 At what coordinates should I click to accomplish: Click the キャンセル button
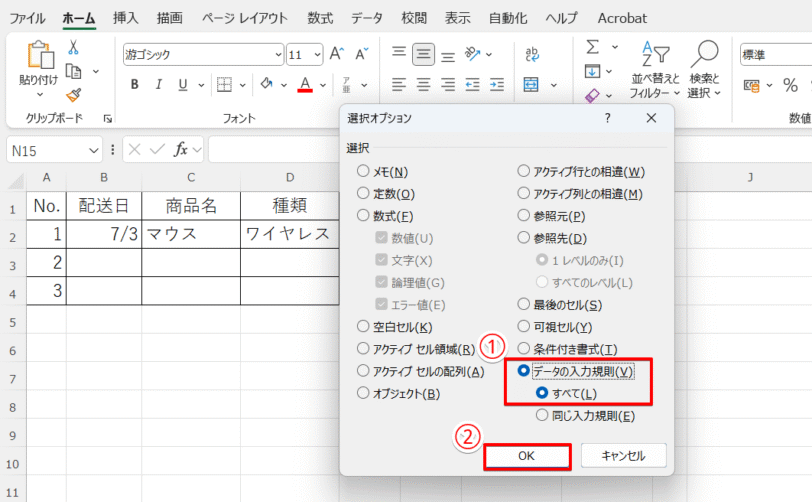(624, 456)
